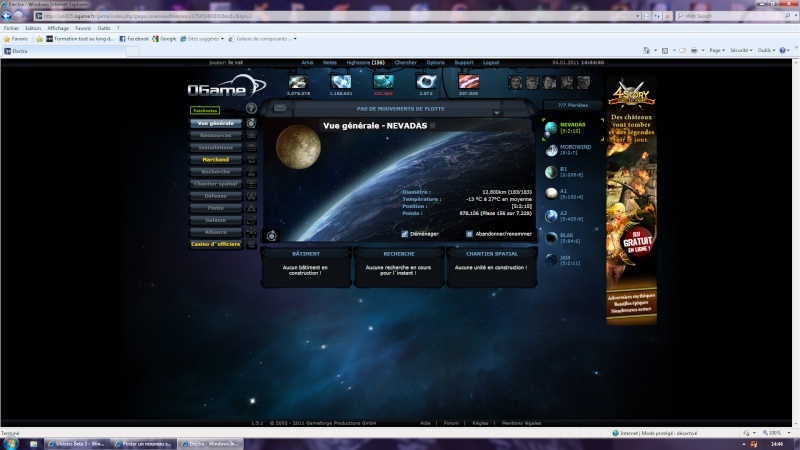Click the moon shortcut icon in the planet view corner
The height and width of the screenshot is (450, 800).
click(271, 235)
